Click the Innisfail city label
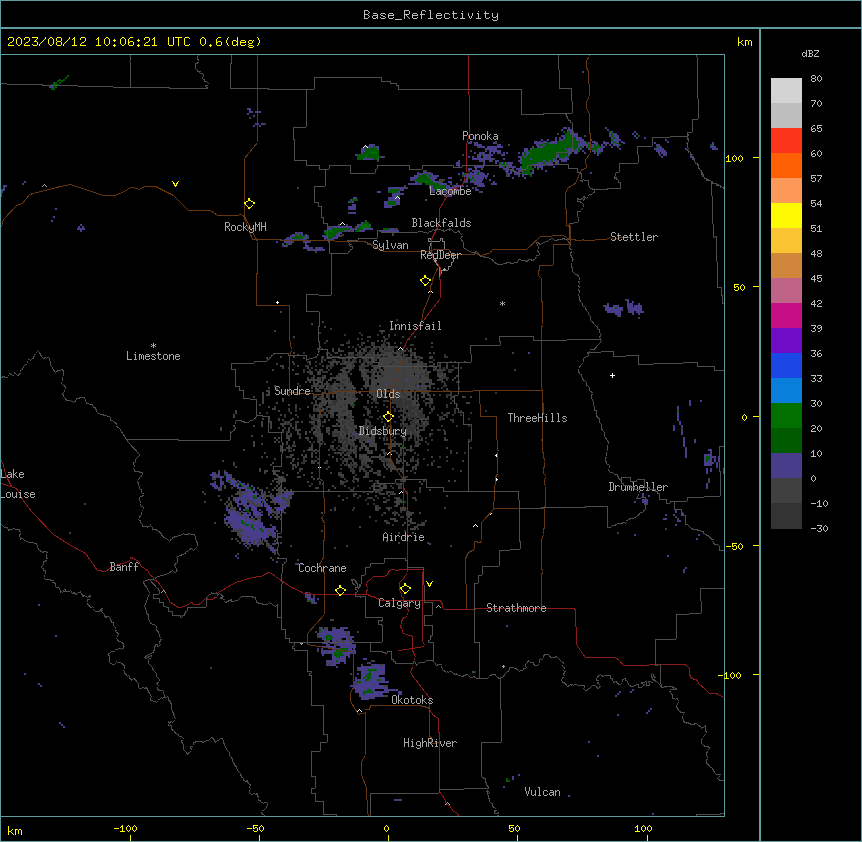This screenshot has height=842, width=862. [x=415, y=326]
